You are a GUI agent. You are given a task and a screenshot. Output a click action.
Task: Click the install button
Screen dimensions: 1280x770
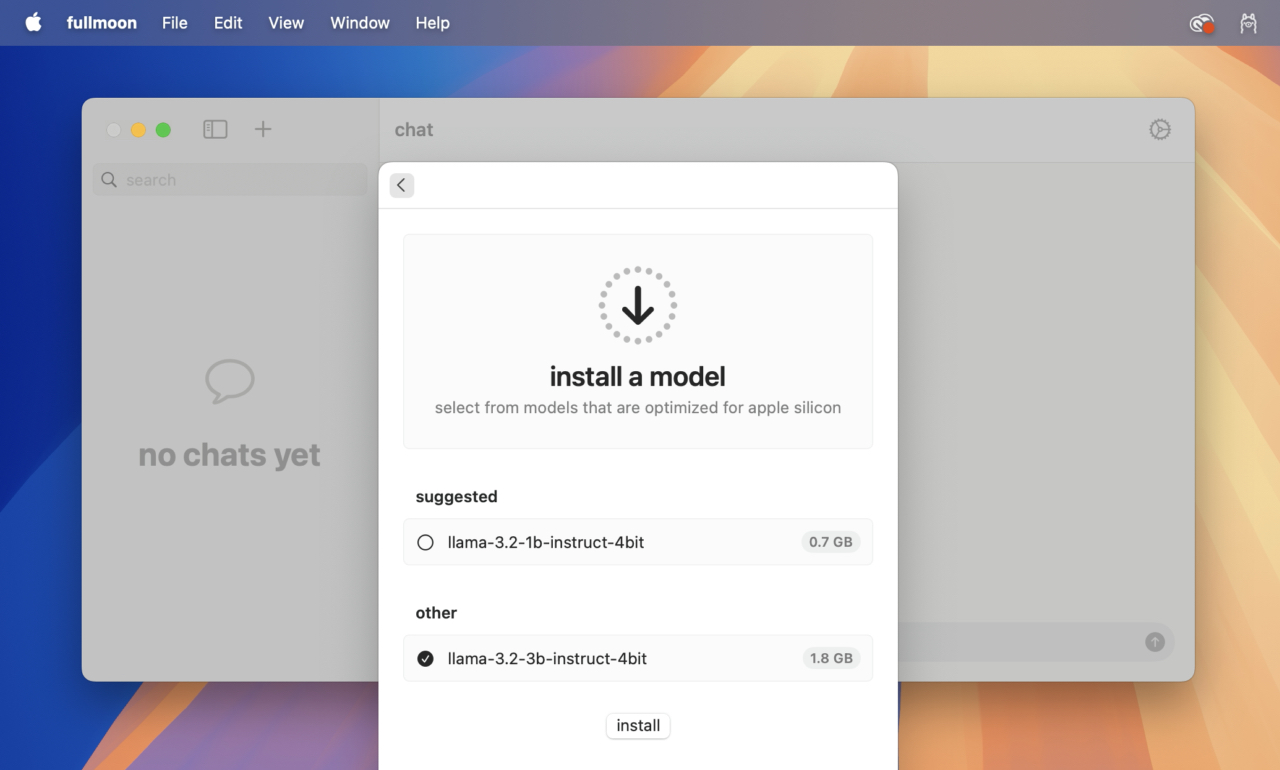point(638,725)
